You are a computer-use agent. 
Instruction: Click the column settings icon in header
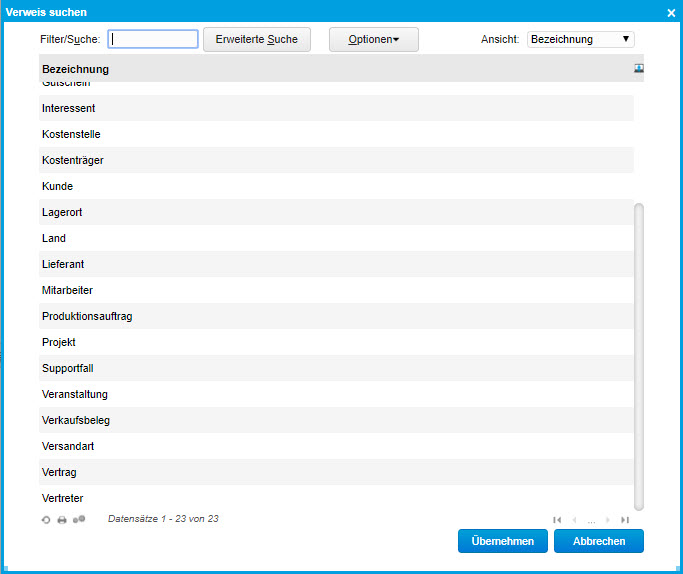point(639,68)
